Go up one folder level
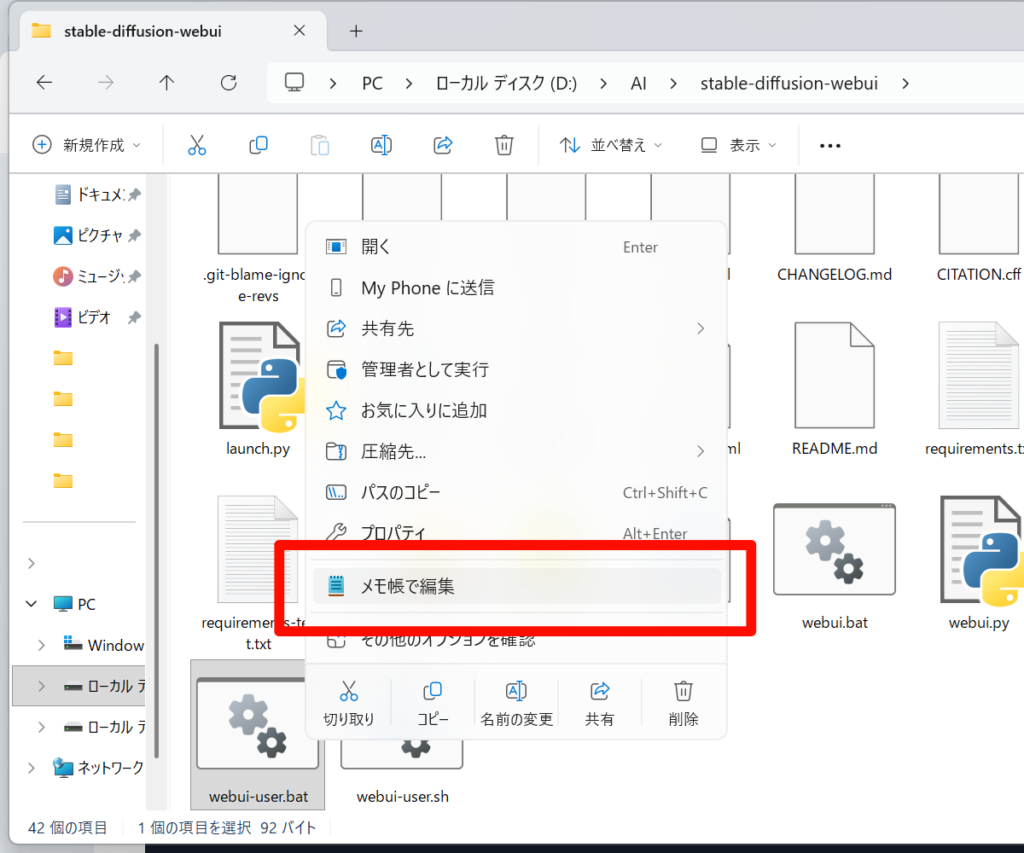 click(167, 83)
